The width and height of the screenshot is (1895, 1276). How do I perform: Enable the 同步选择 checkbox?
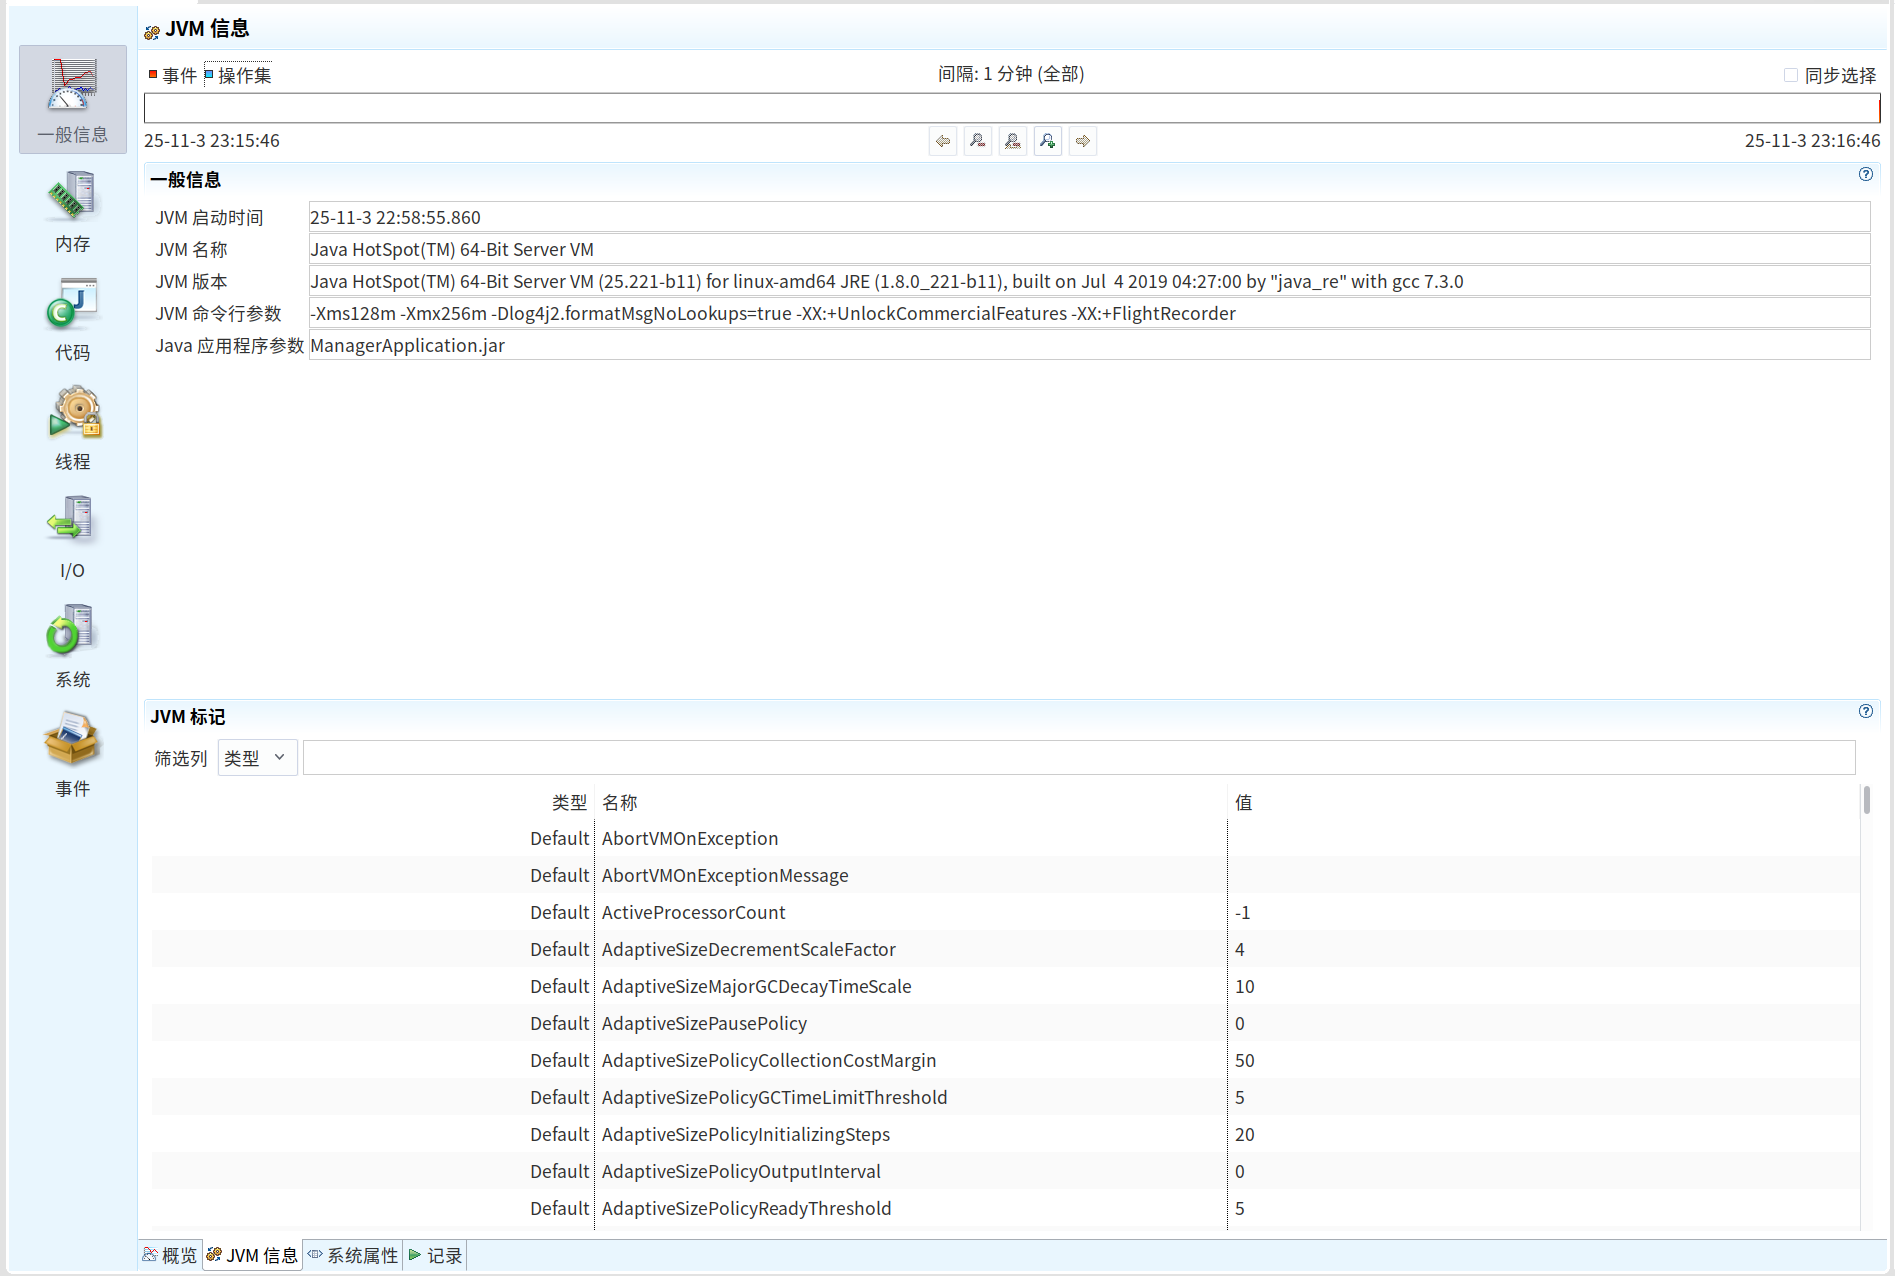click(1790, 75)
